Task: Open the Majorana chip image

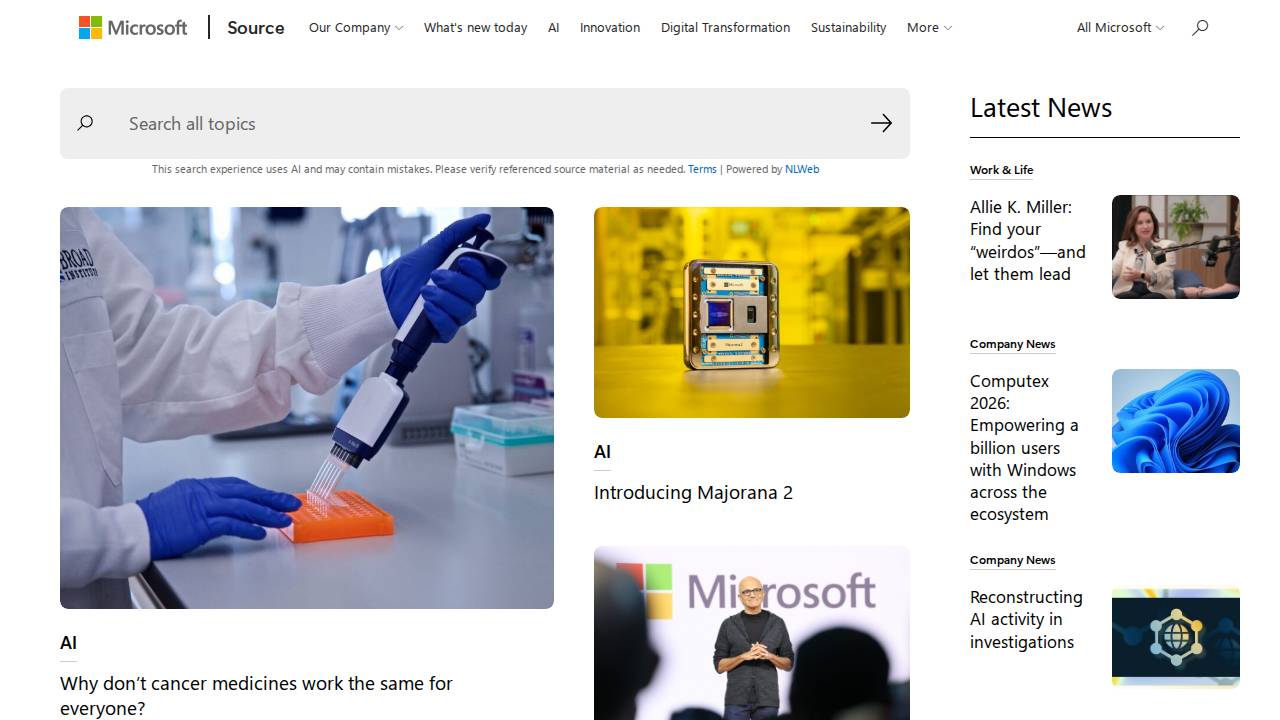Action: pyautogui.click(x=752, y=312)
